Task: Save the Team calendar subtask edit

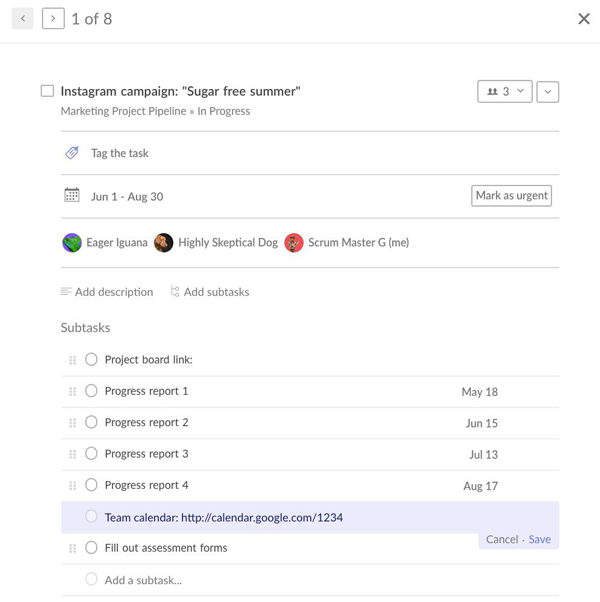Action: click(x=540, y=539)
